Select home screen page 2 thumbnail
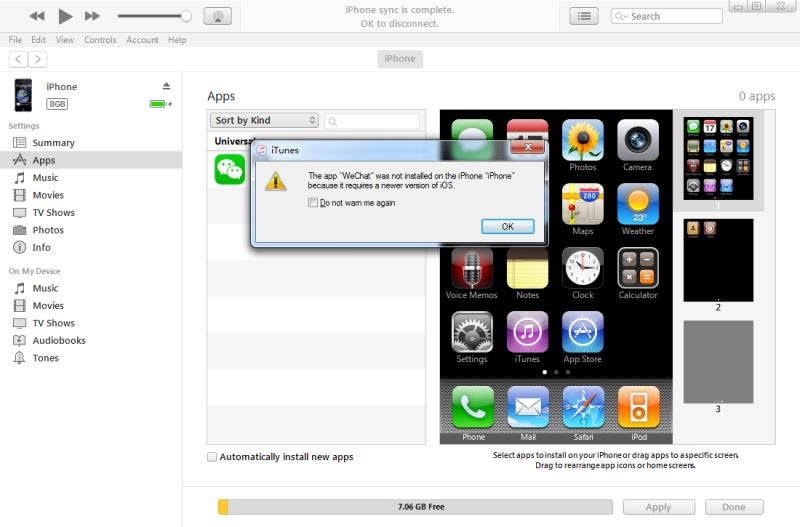 click(718, 260)
